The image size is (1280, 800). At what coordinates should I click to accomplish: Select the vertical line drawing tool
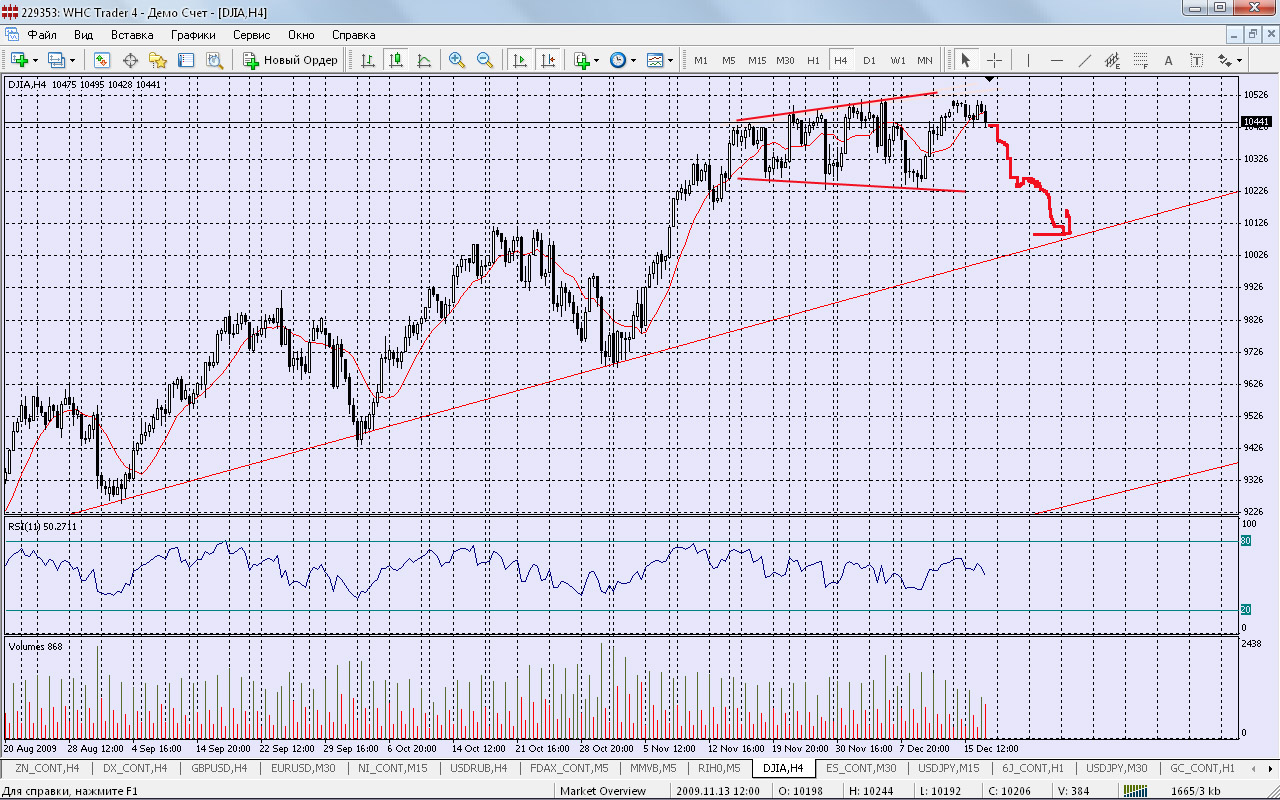pos(1027,60)
